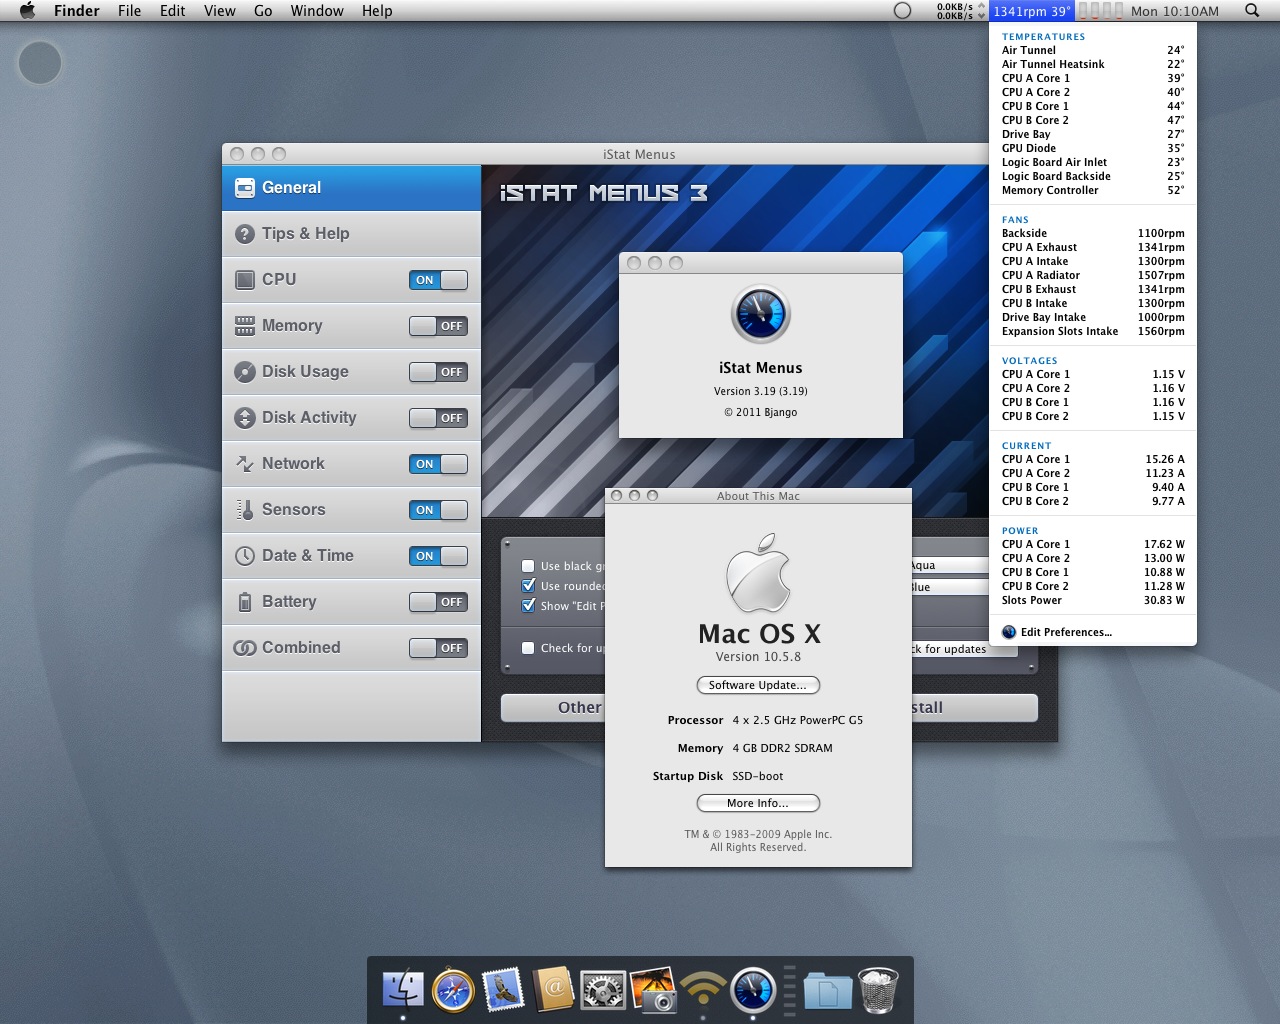Click 'Expansion Slots Intake' fan row

click(x=1093, y=331)
